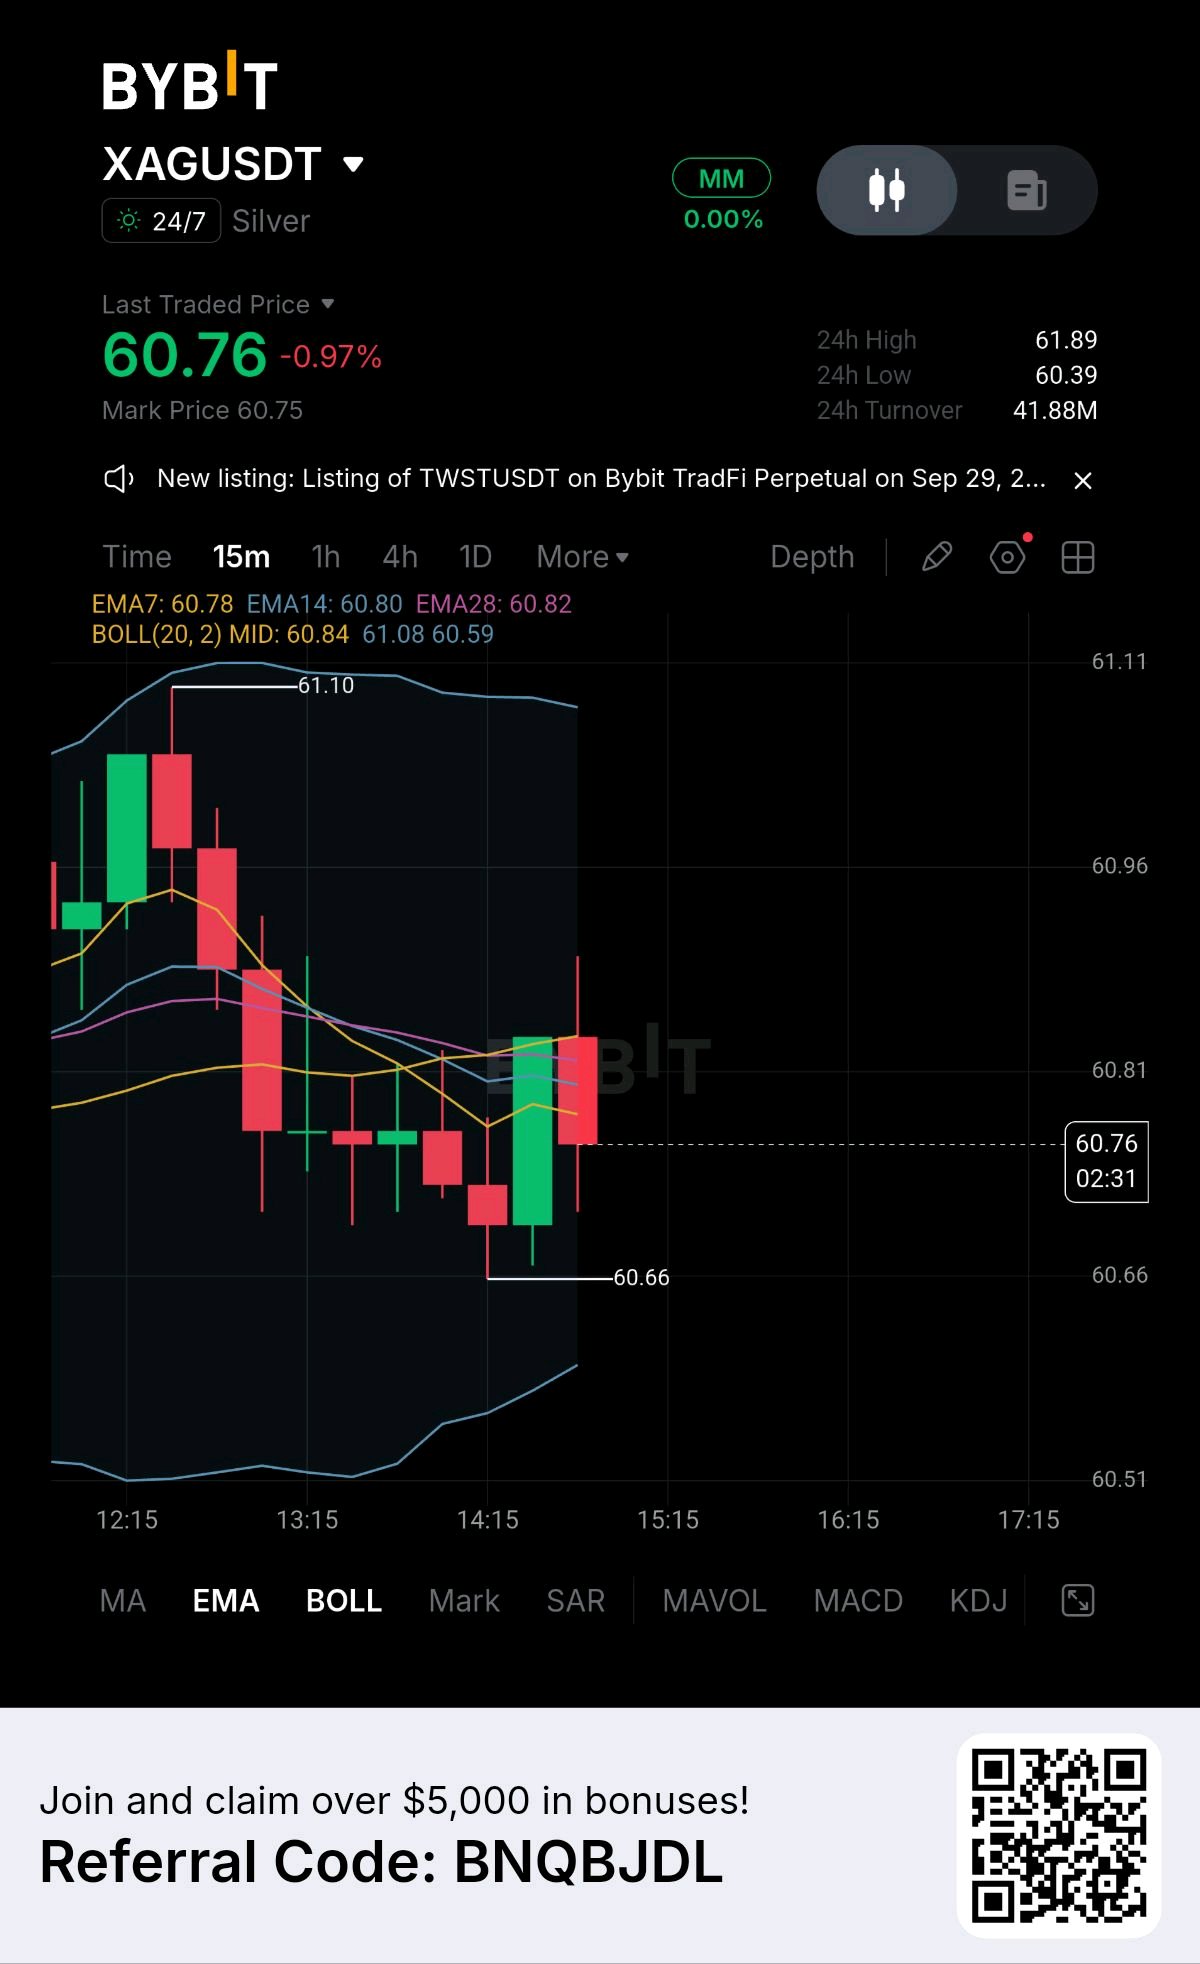Toggle the MAVOL indicator
Image resolution: width=1200 pixels, height=1964 pixels.
(x=714, y=1601)
